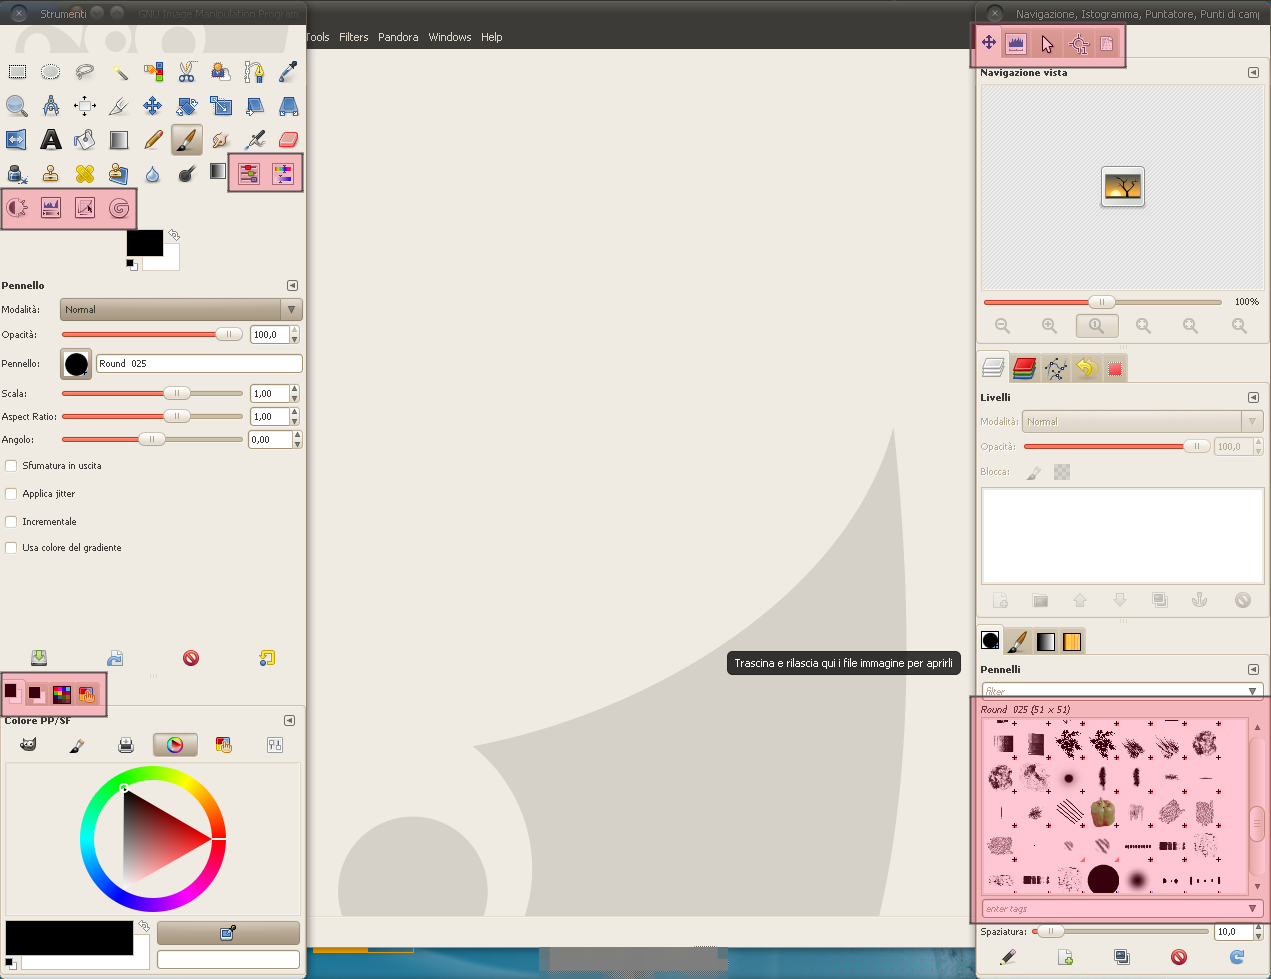
Task: Select the Scissors select tool
Action: [x=187, y=72]
